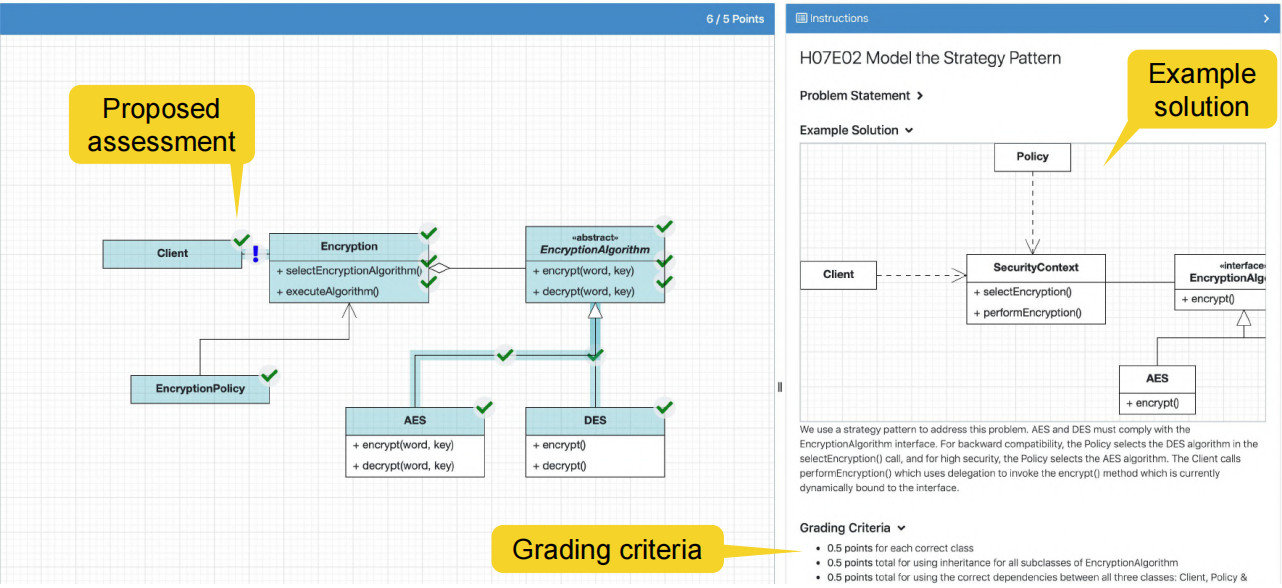Click the chevron to hide the Instructions panel
Image resolution: width=1282 pixels, height=588 pixels.
(1268, 18)
